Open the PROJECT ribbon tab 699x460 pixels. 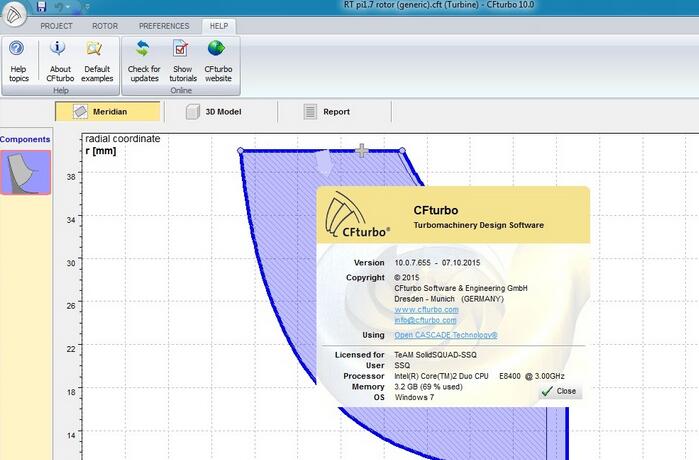pyautogui.click(x=56, y=26)
